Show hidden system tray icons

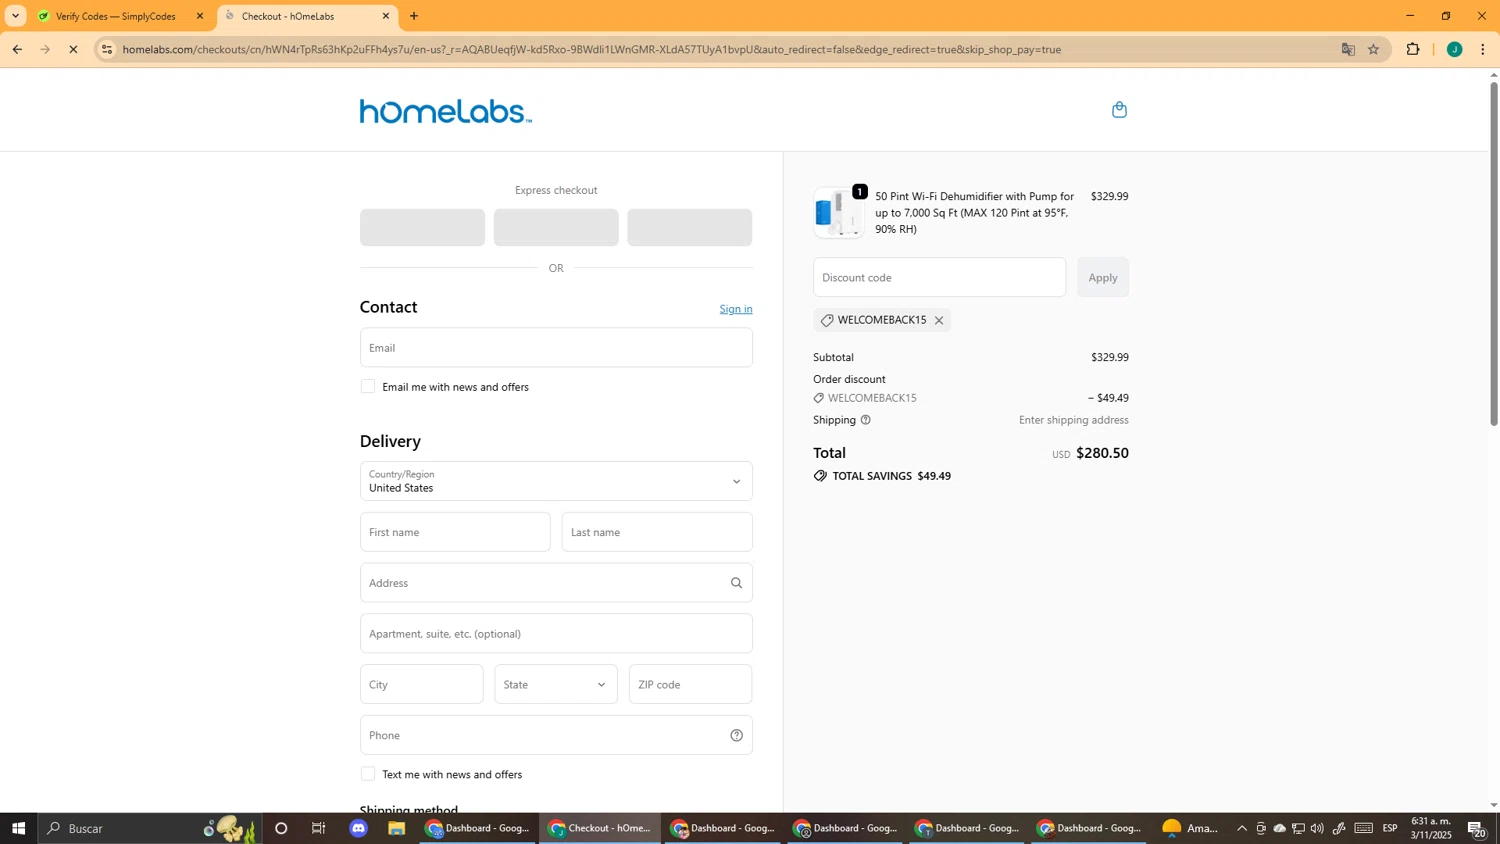[x=1242, y=828]
